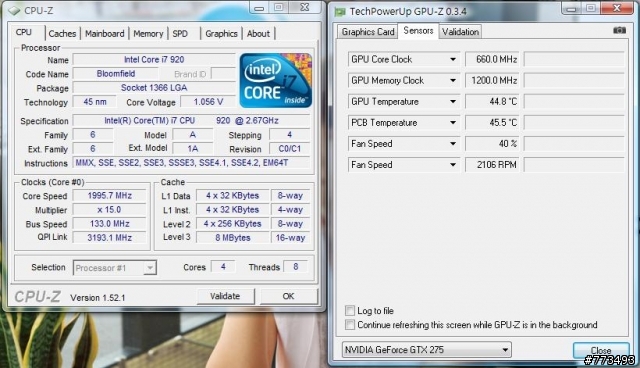This screenshot has height=368, width=640.
Task: Click the 133.0 MHz bus speed value
Action: [x=109, y=224]
